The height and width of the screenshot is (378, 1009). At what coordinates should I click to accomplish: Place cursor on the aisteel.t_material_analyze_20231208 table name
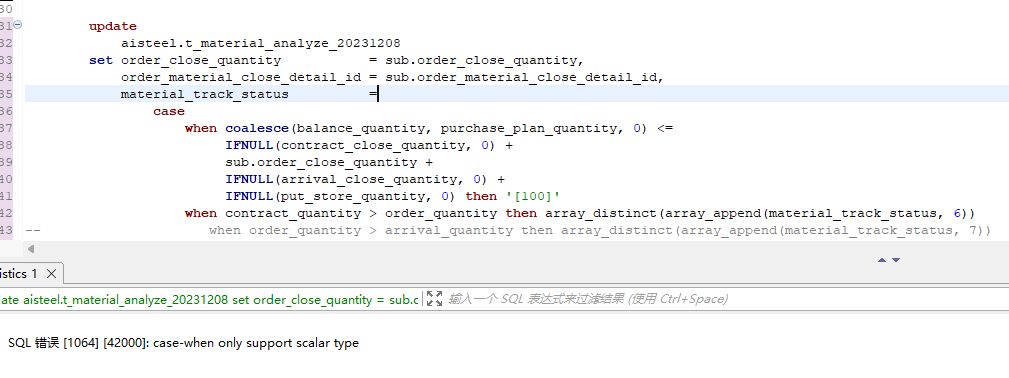261,43
